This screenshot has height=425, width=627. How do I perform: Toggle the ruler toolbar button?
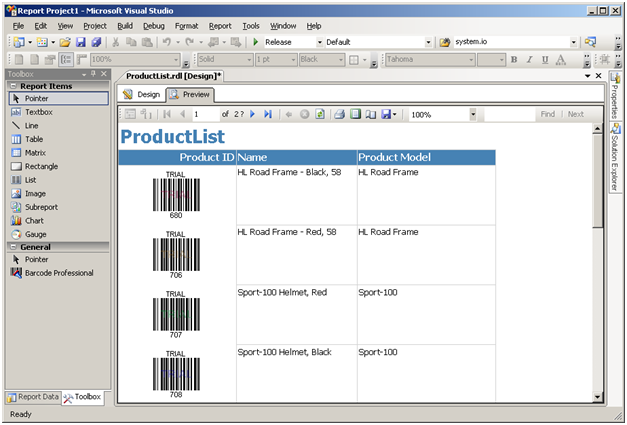(x=82, y=60)
